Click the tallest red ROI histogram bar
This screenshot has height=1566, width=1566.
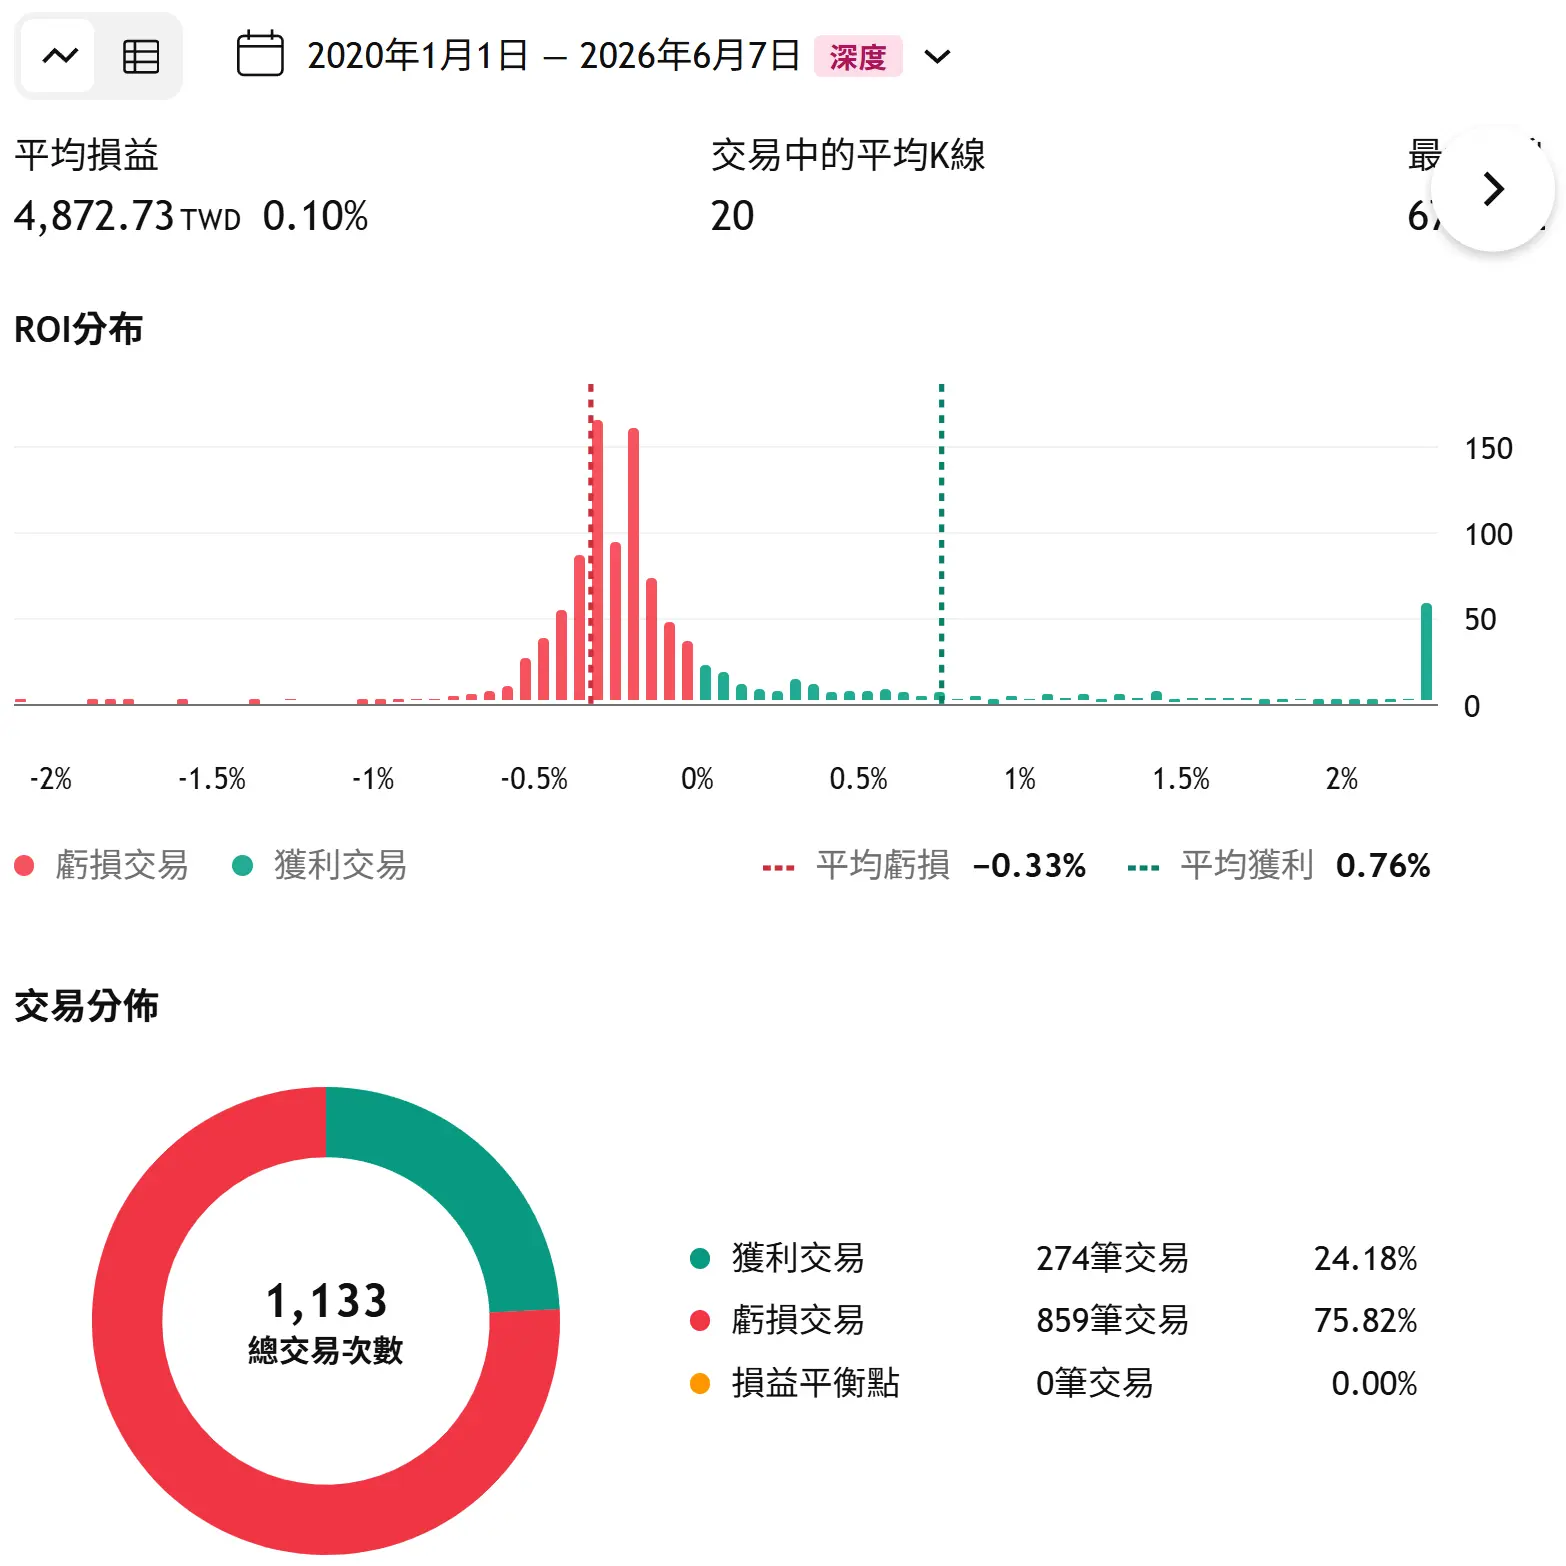(597, 560)
